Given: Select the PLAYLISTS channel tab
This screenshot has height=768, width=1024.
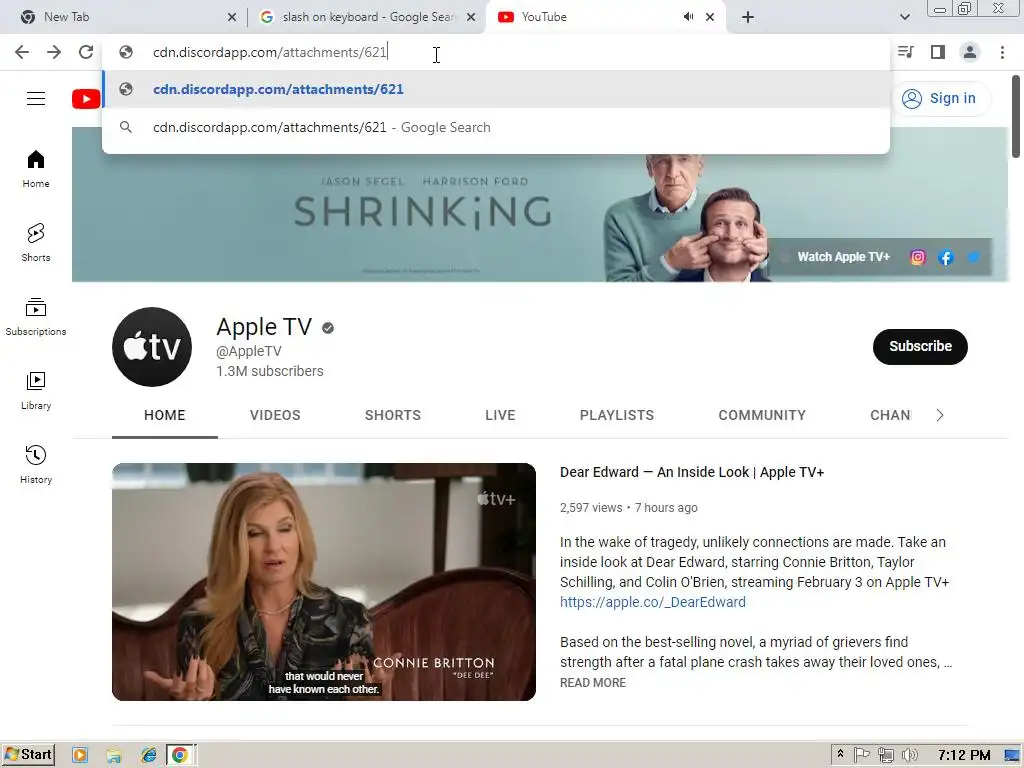Looking at the screenshot, I should (616, 415).
